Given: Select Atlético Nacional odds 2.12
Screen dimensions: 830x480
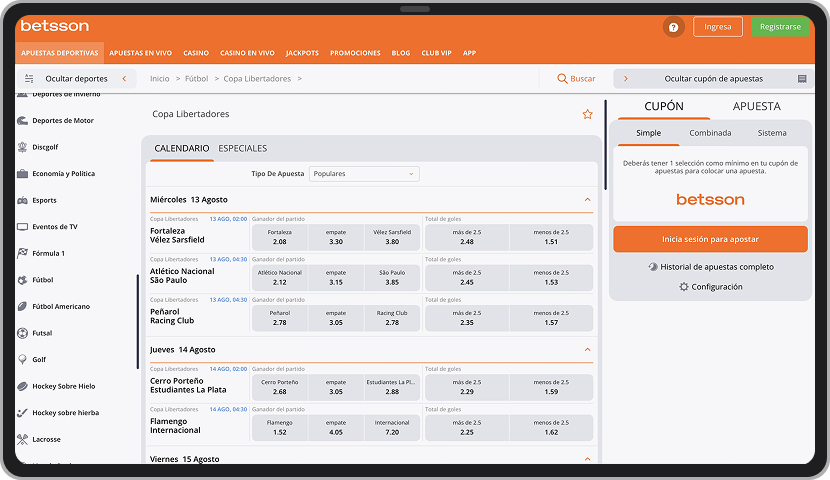Looking at the screenshot, I should (x=279, y=278).
